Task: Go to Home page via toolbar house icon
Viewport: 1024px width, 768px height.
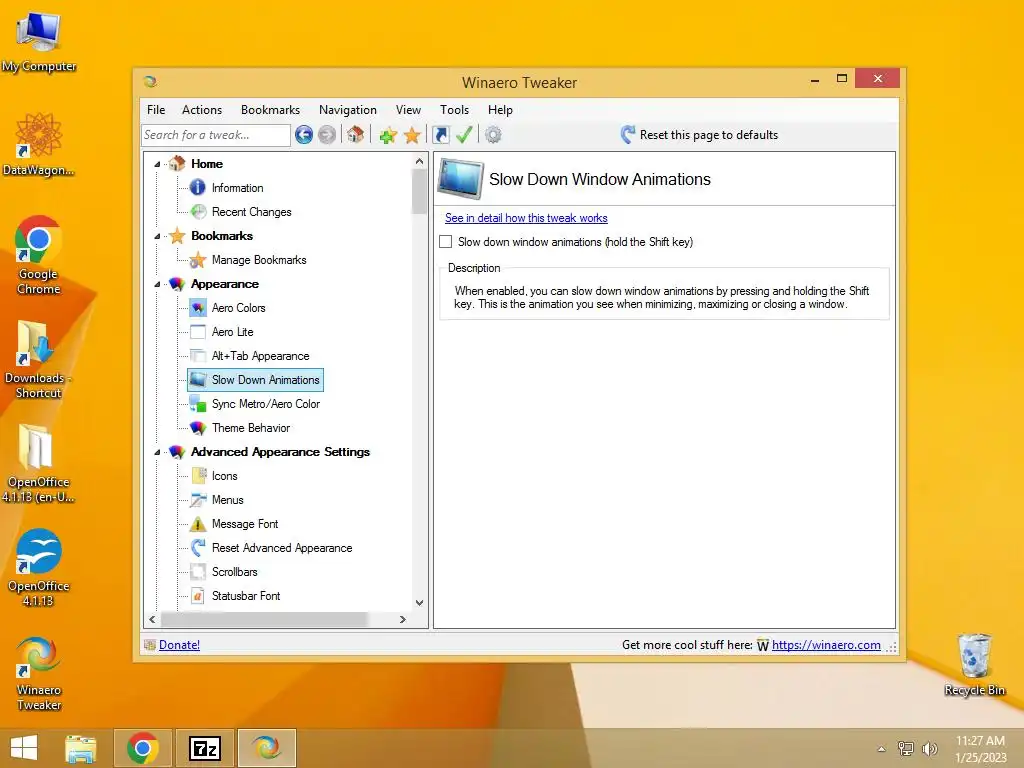Action: point(355,135)
